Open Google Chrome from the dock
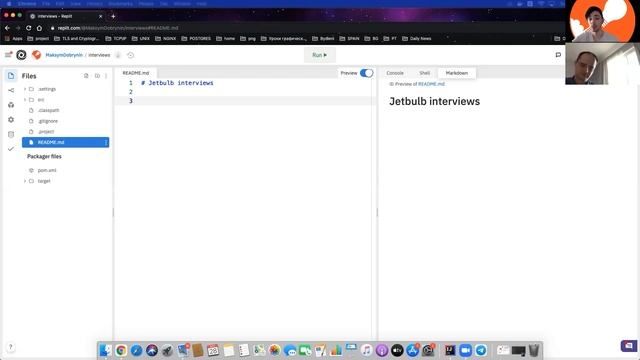 click(x=121, y=350)
